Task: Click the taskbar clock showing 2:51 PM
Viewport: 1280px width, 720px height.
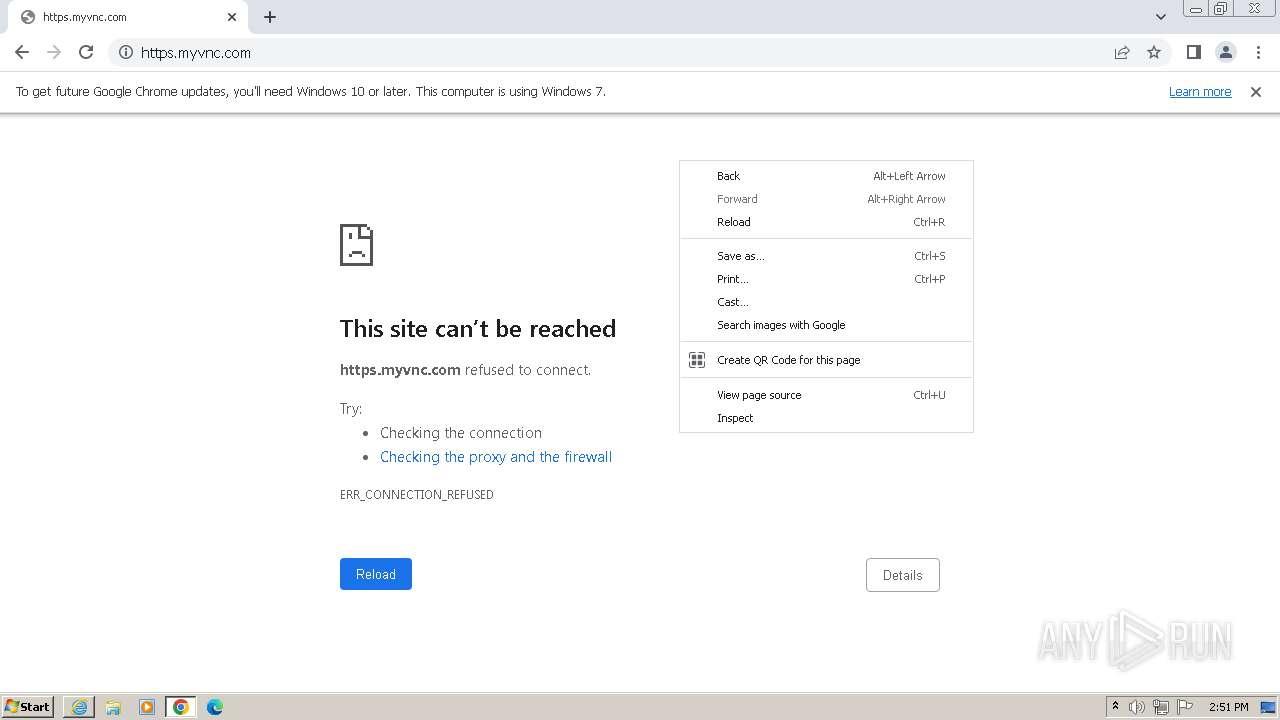Action: tap(1229, 707)
